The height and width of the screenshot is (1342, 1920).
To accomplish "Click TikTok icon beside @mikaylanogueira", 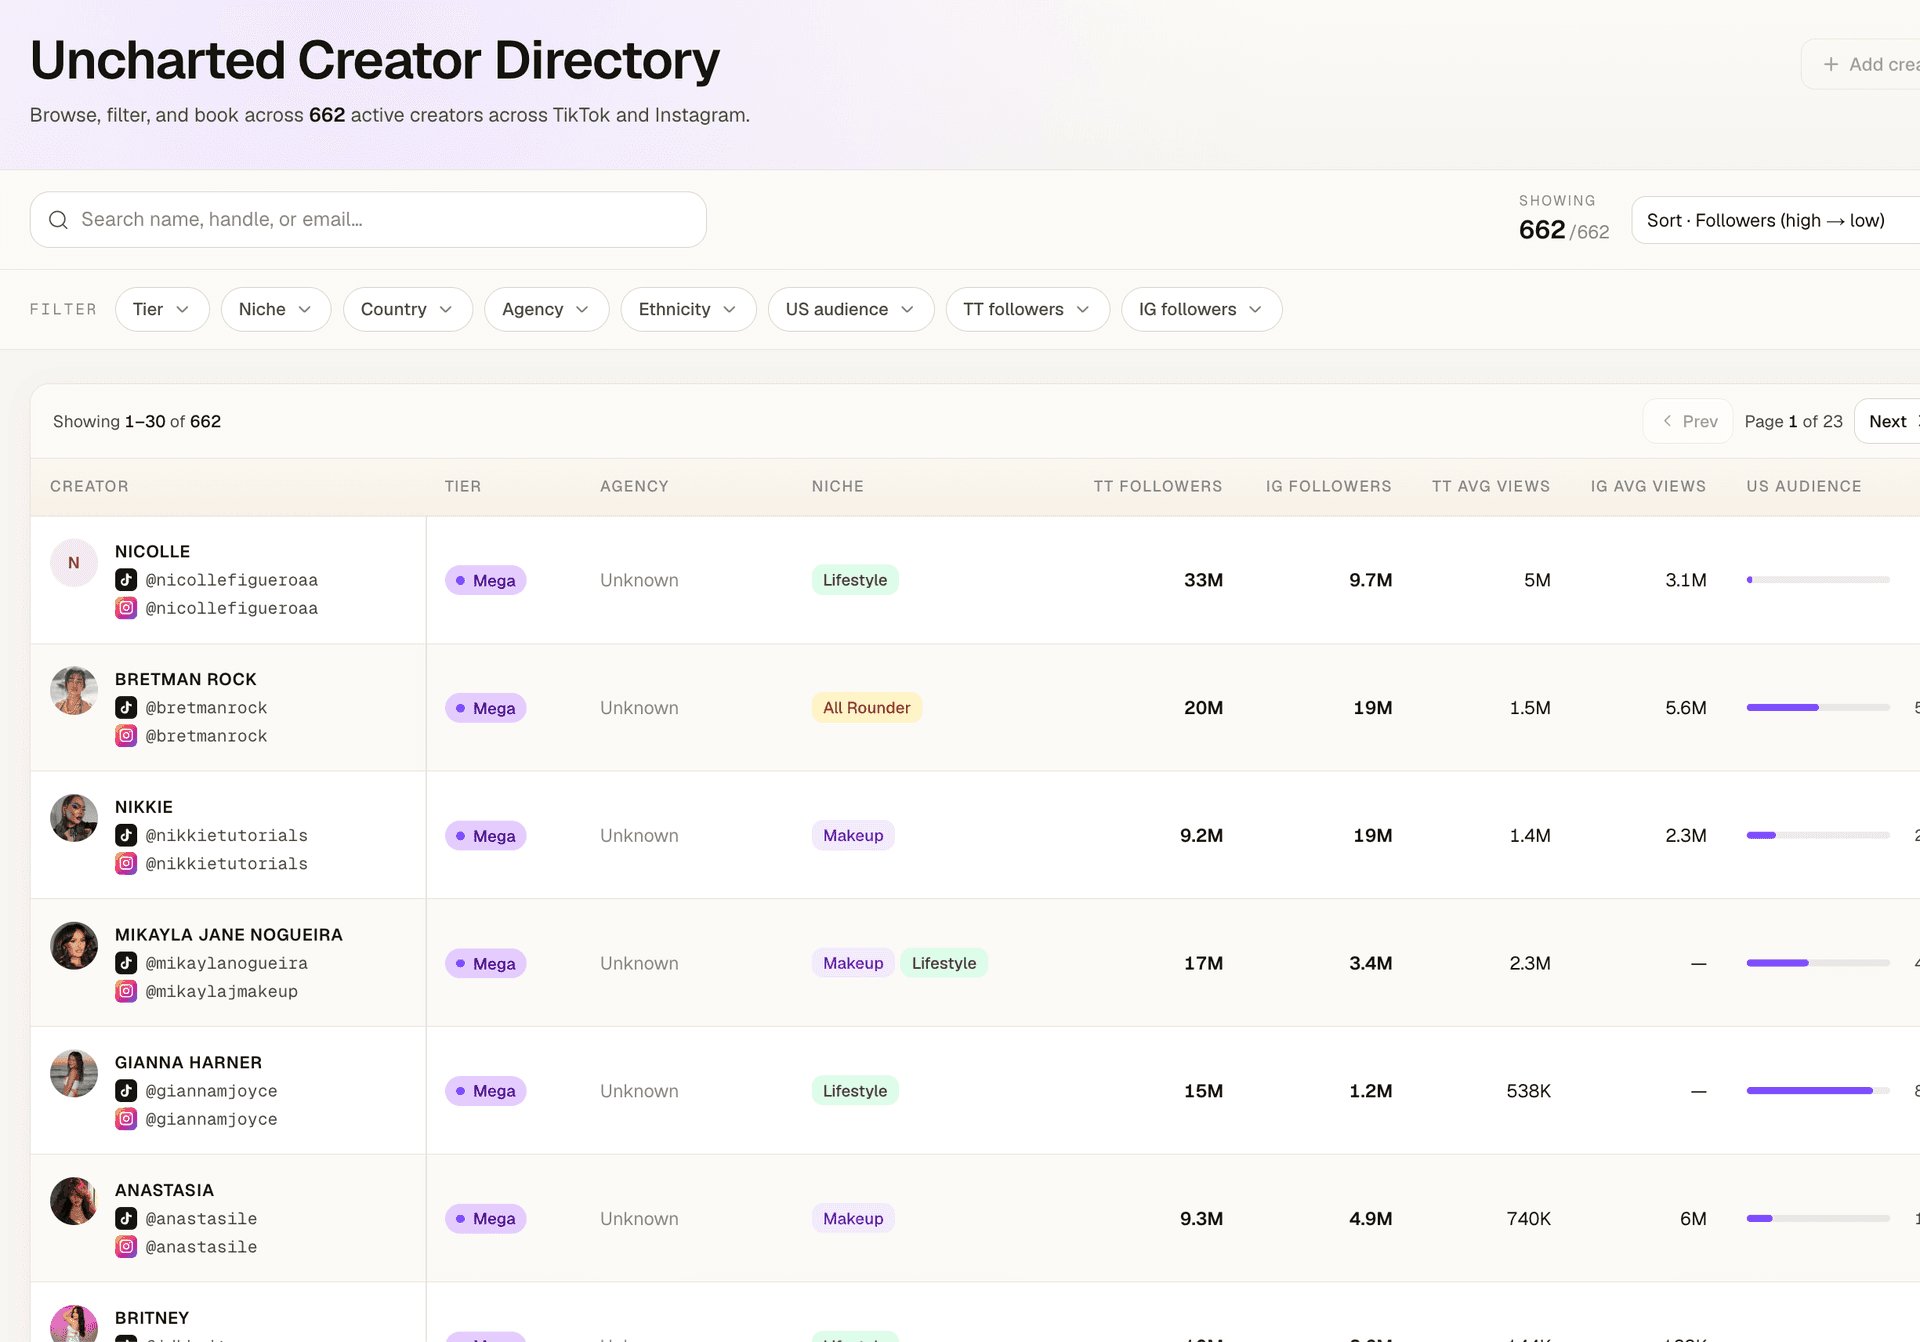I will 126,963.
